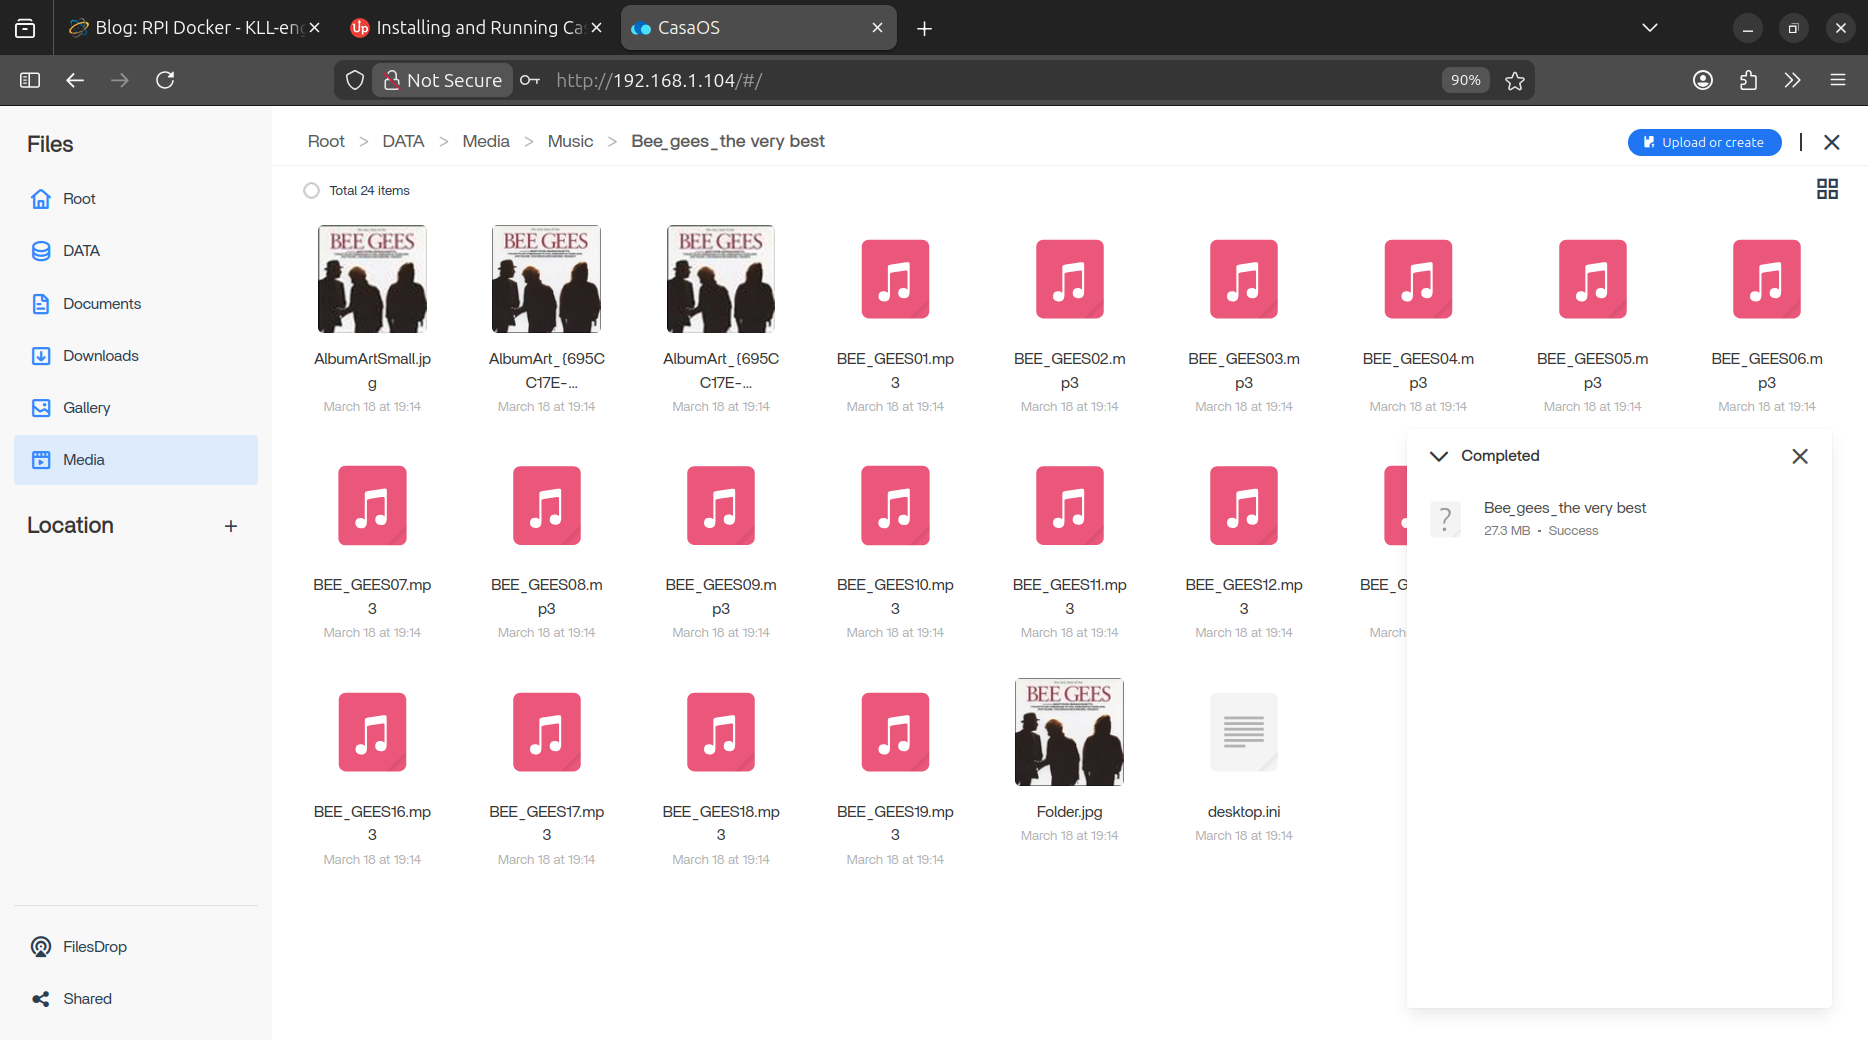Add a new Location with plus icon
Viewport: 1868px width, 1040px height.
click(x=231, y=526)
